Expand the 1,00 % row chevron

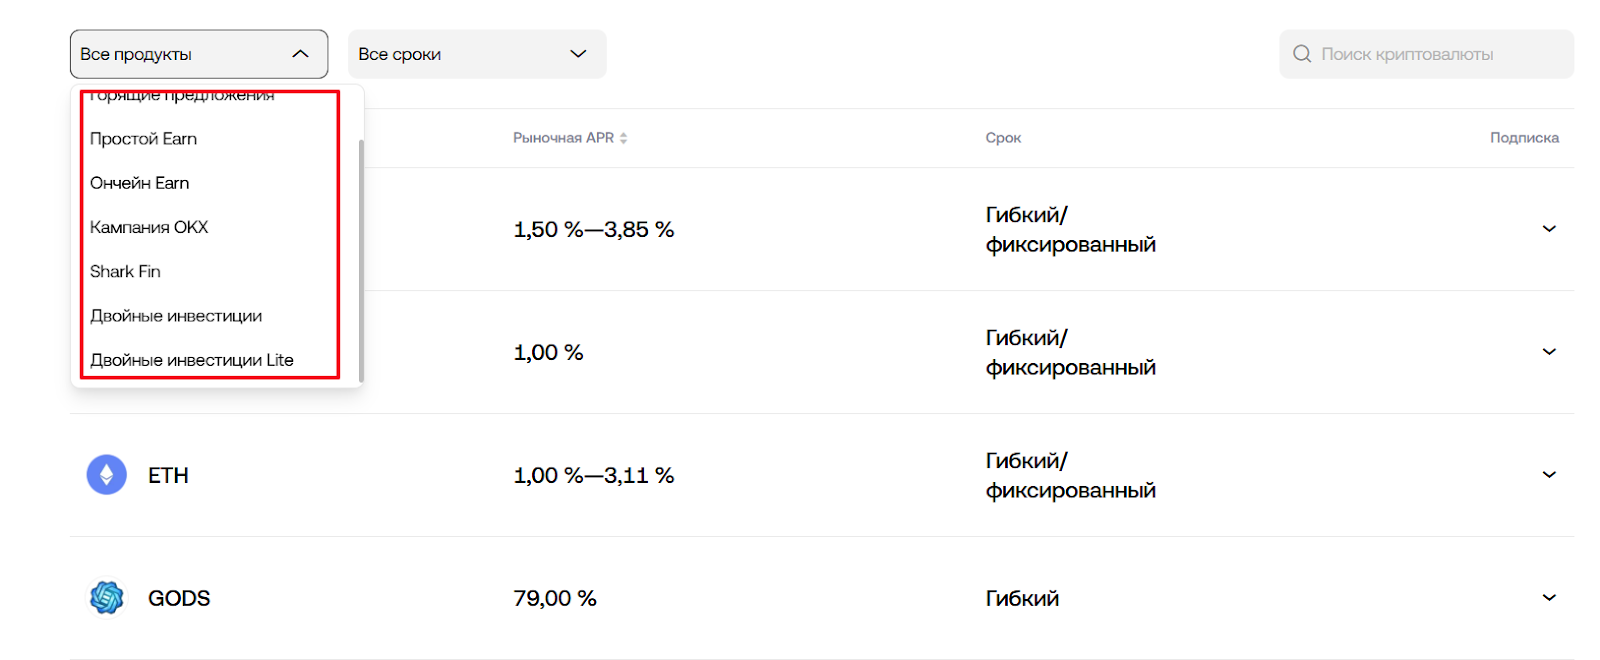point(1549,352)
